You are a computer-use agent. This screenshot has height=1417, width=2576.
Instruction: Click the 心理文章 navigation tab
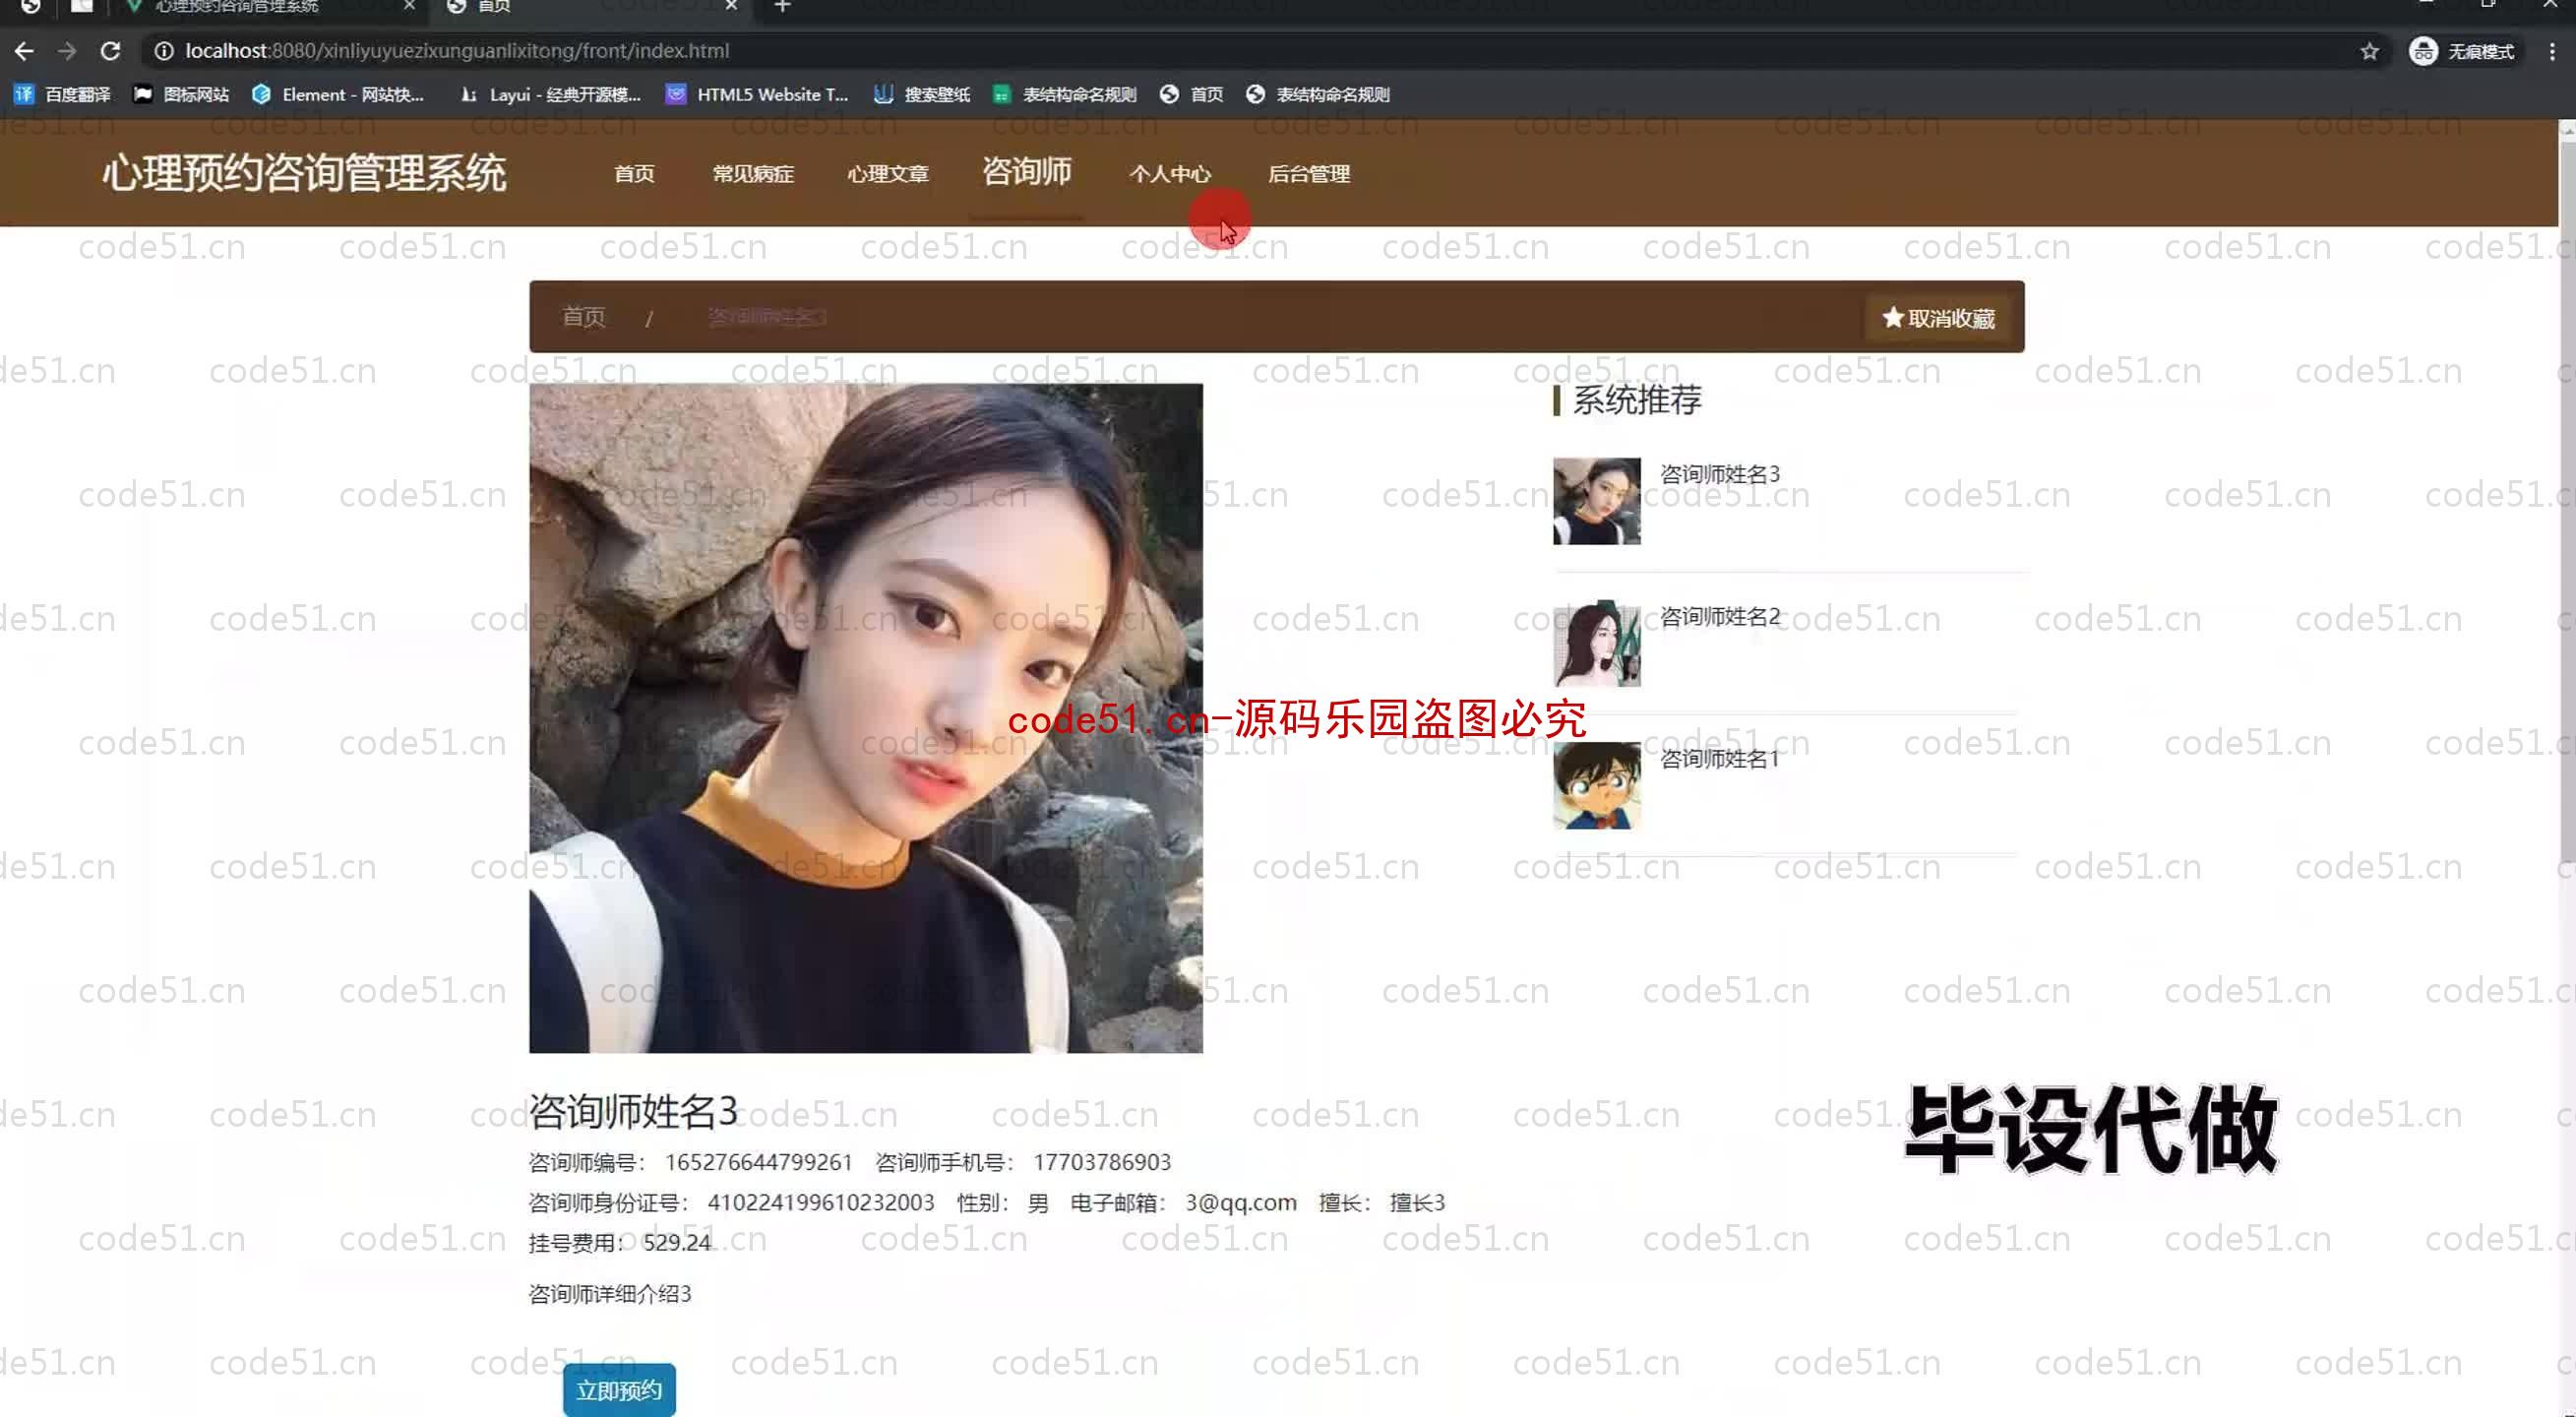888,173
